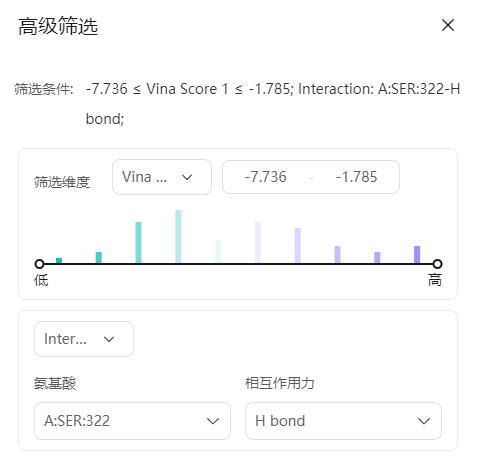Open the Vina score dimension dropdown
478x461 pixels.
(162, 177)
